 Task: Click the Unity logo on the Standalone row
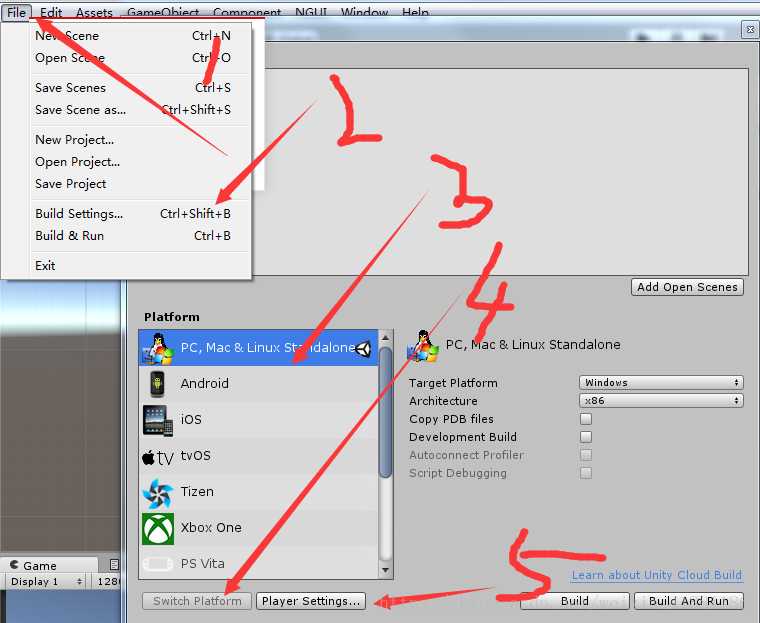coord(364,348)
